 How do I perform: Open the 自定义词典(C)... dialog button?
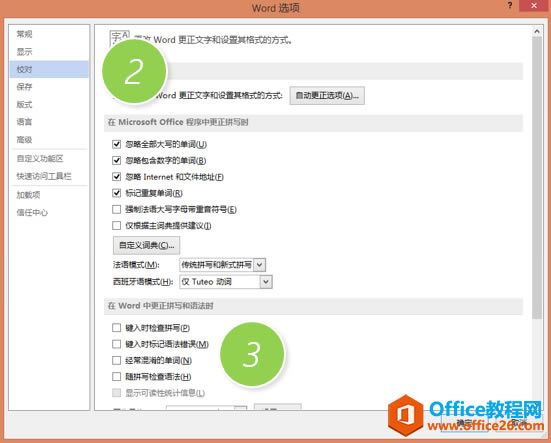coord(147,245)
